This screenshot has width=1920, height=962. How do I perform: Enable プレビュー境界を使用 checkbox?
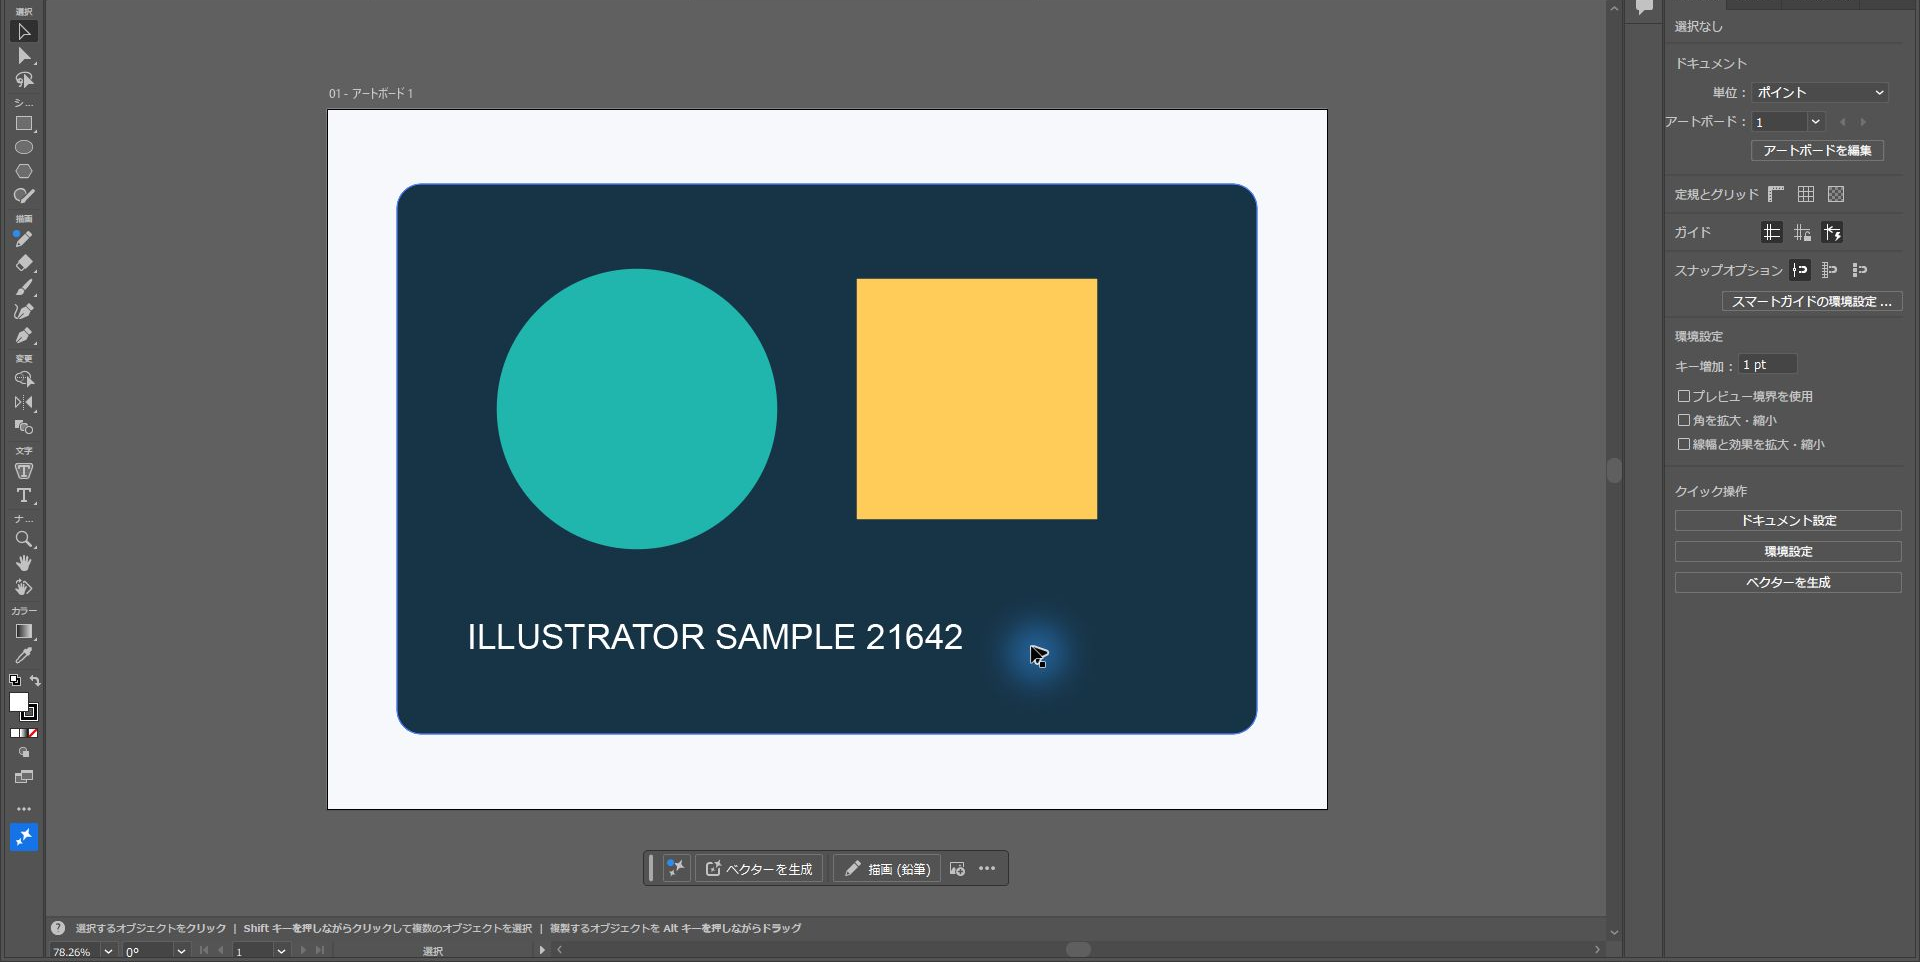click(1684, 396)
